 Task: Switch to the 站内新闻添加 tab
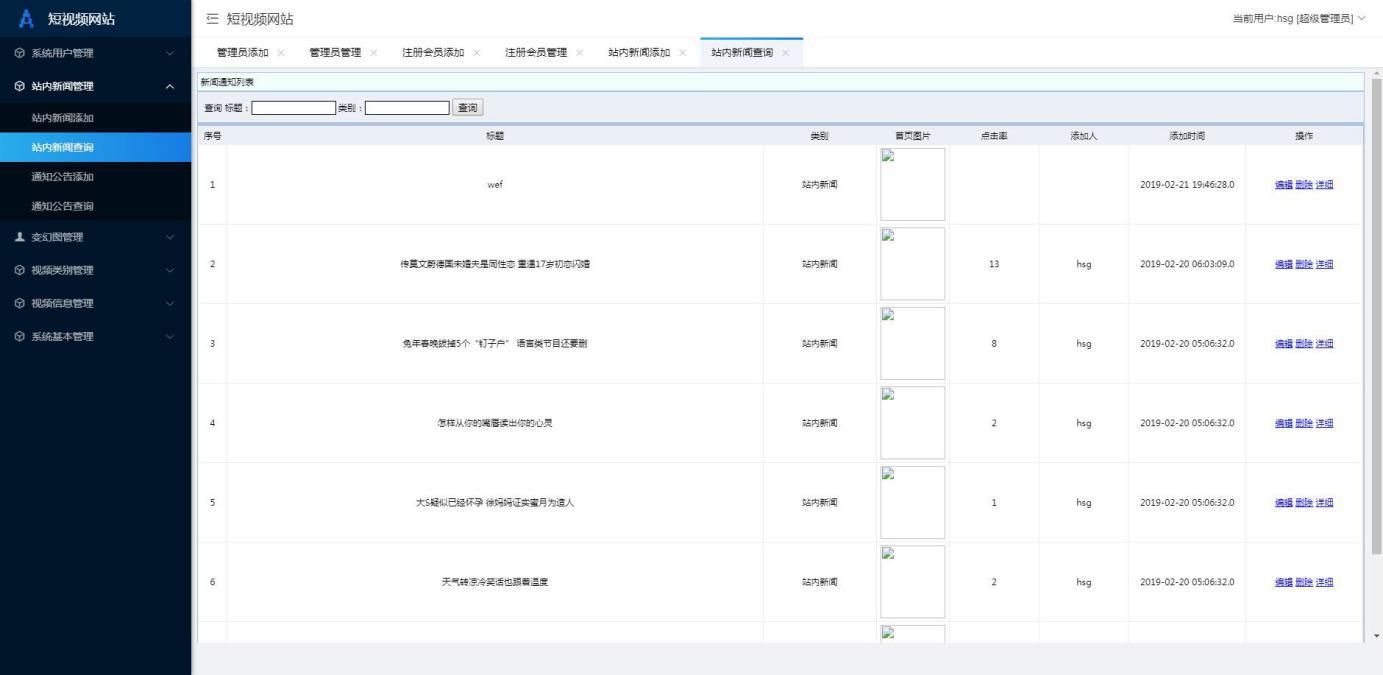pos(639,53)
